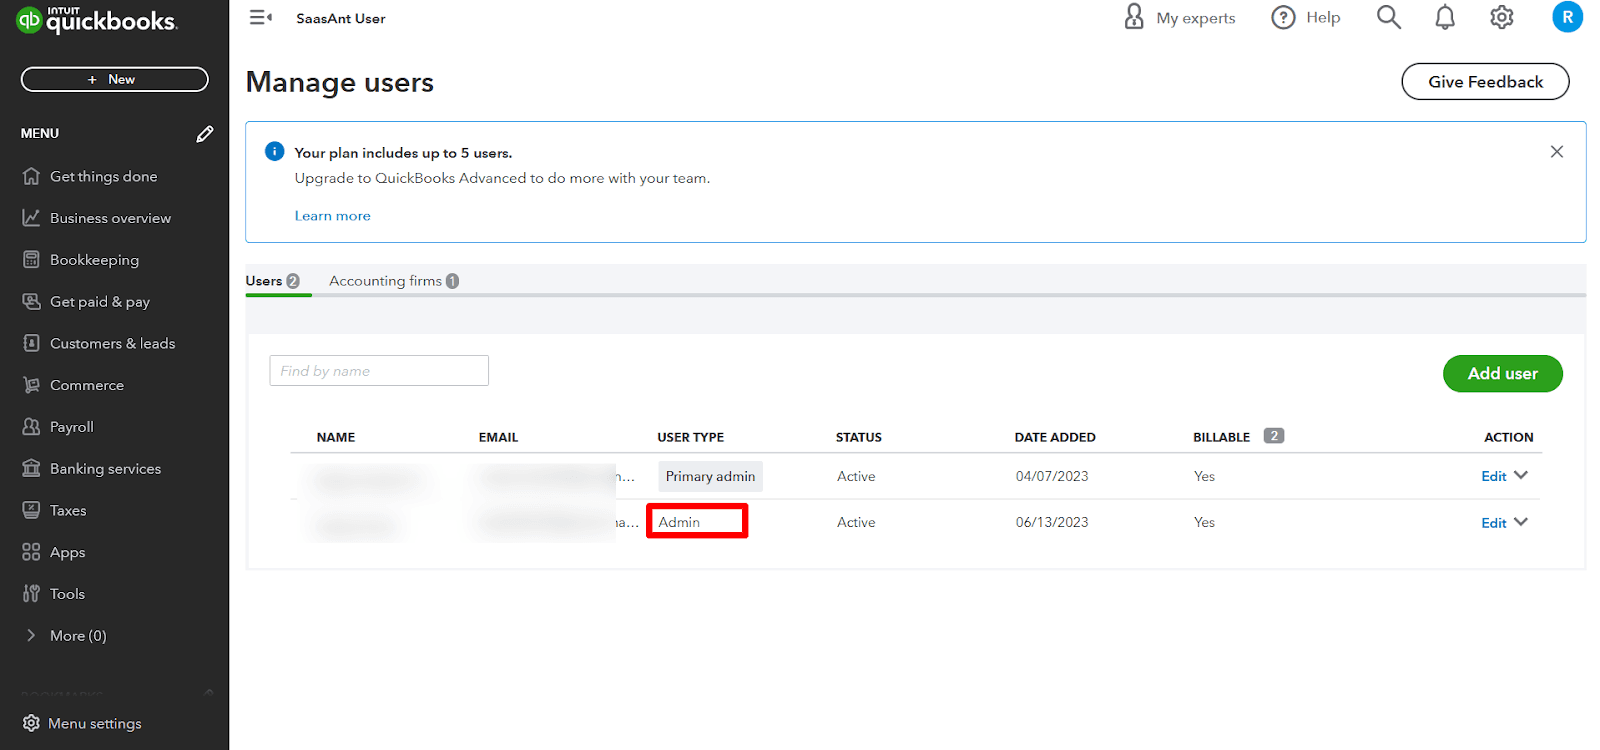Image resolution: width=1600 pixels, height=750 pixels.
Task: Open Menu settings
Action: click(x=95, y=723)
